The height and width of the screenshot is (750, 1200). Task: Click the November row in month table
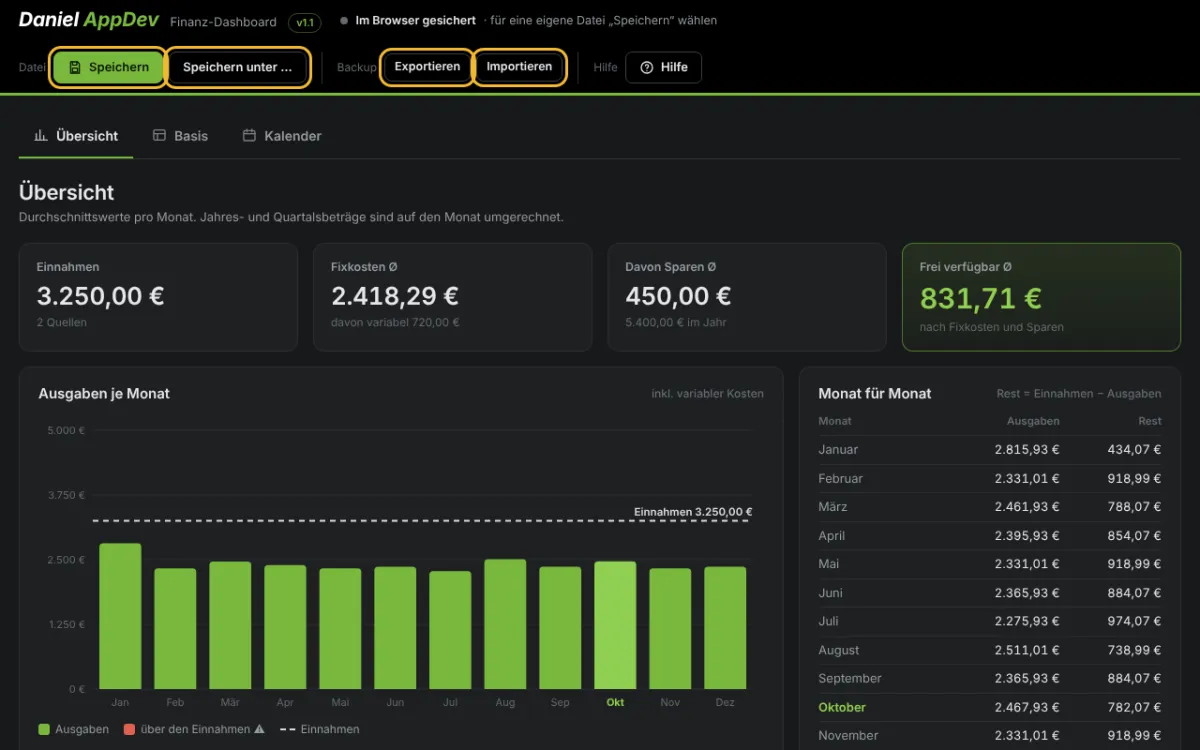tap(990, 735)
